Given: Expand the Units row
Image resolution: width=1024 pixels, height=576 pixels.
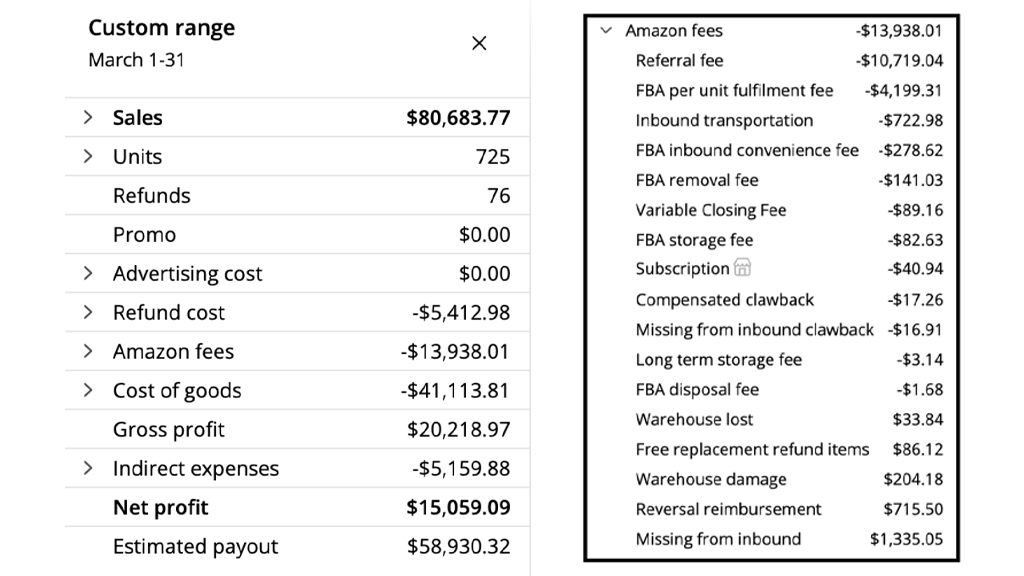Looking at the screenshot, I should [x=89, y=157].
